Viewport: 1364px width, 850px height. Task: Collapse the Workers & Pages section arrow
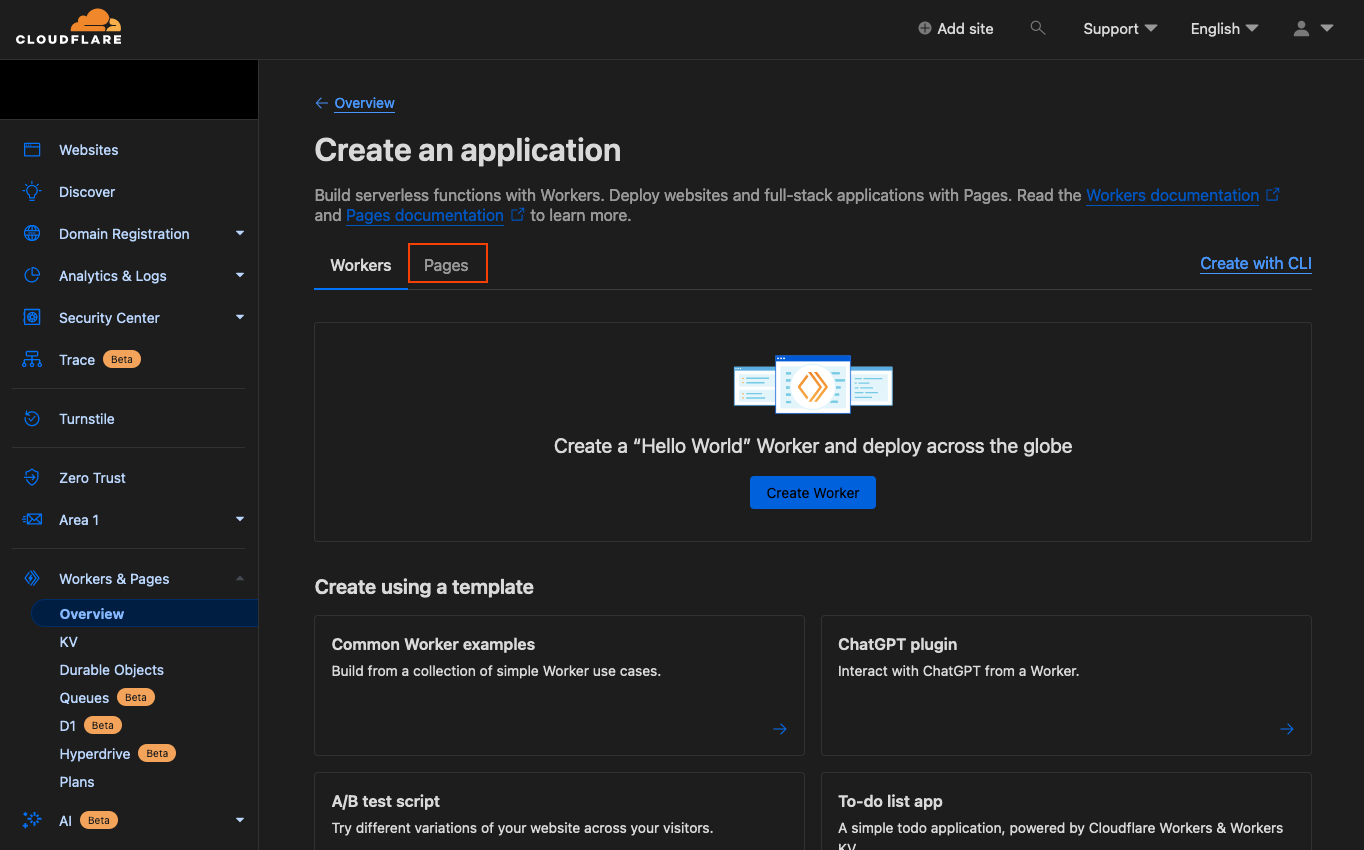(x=240, y=578)
